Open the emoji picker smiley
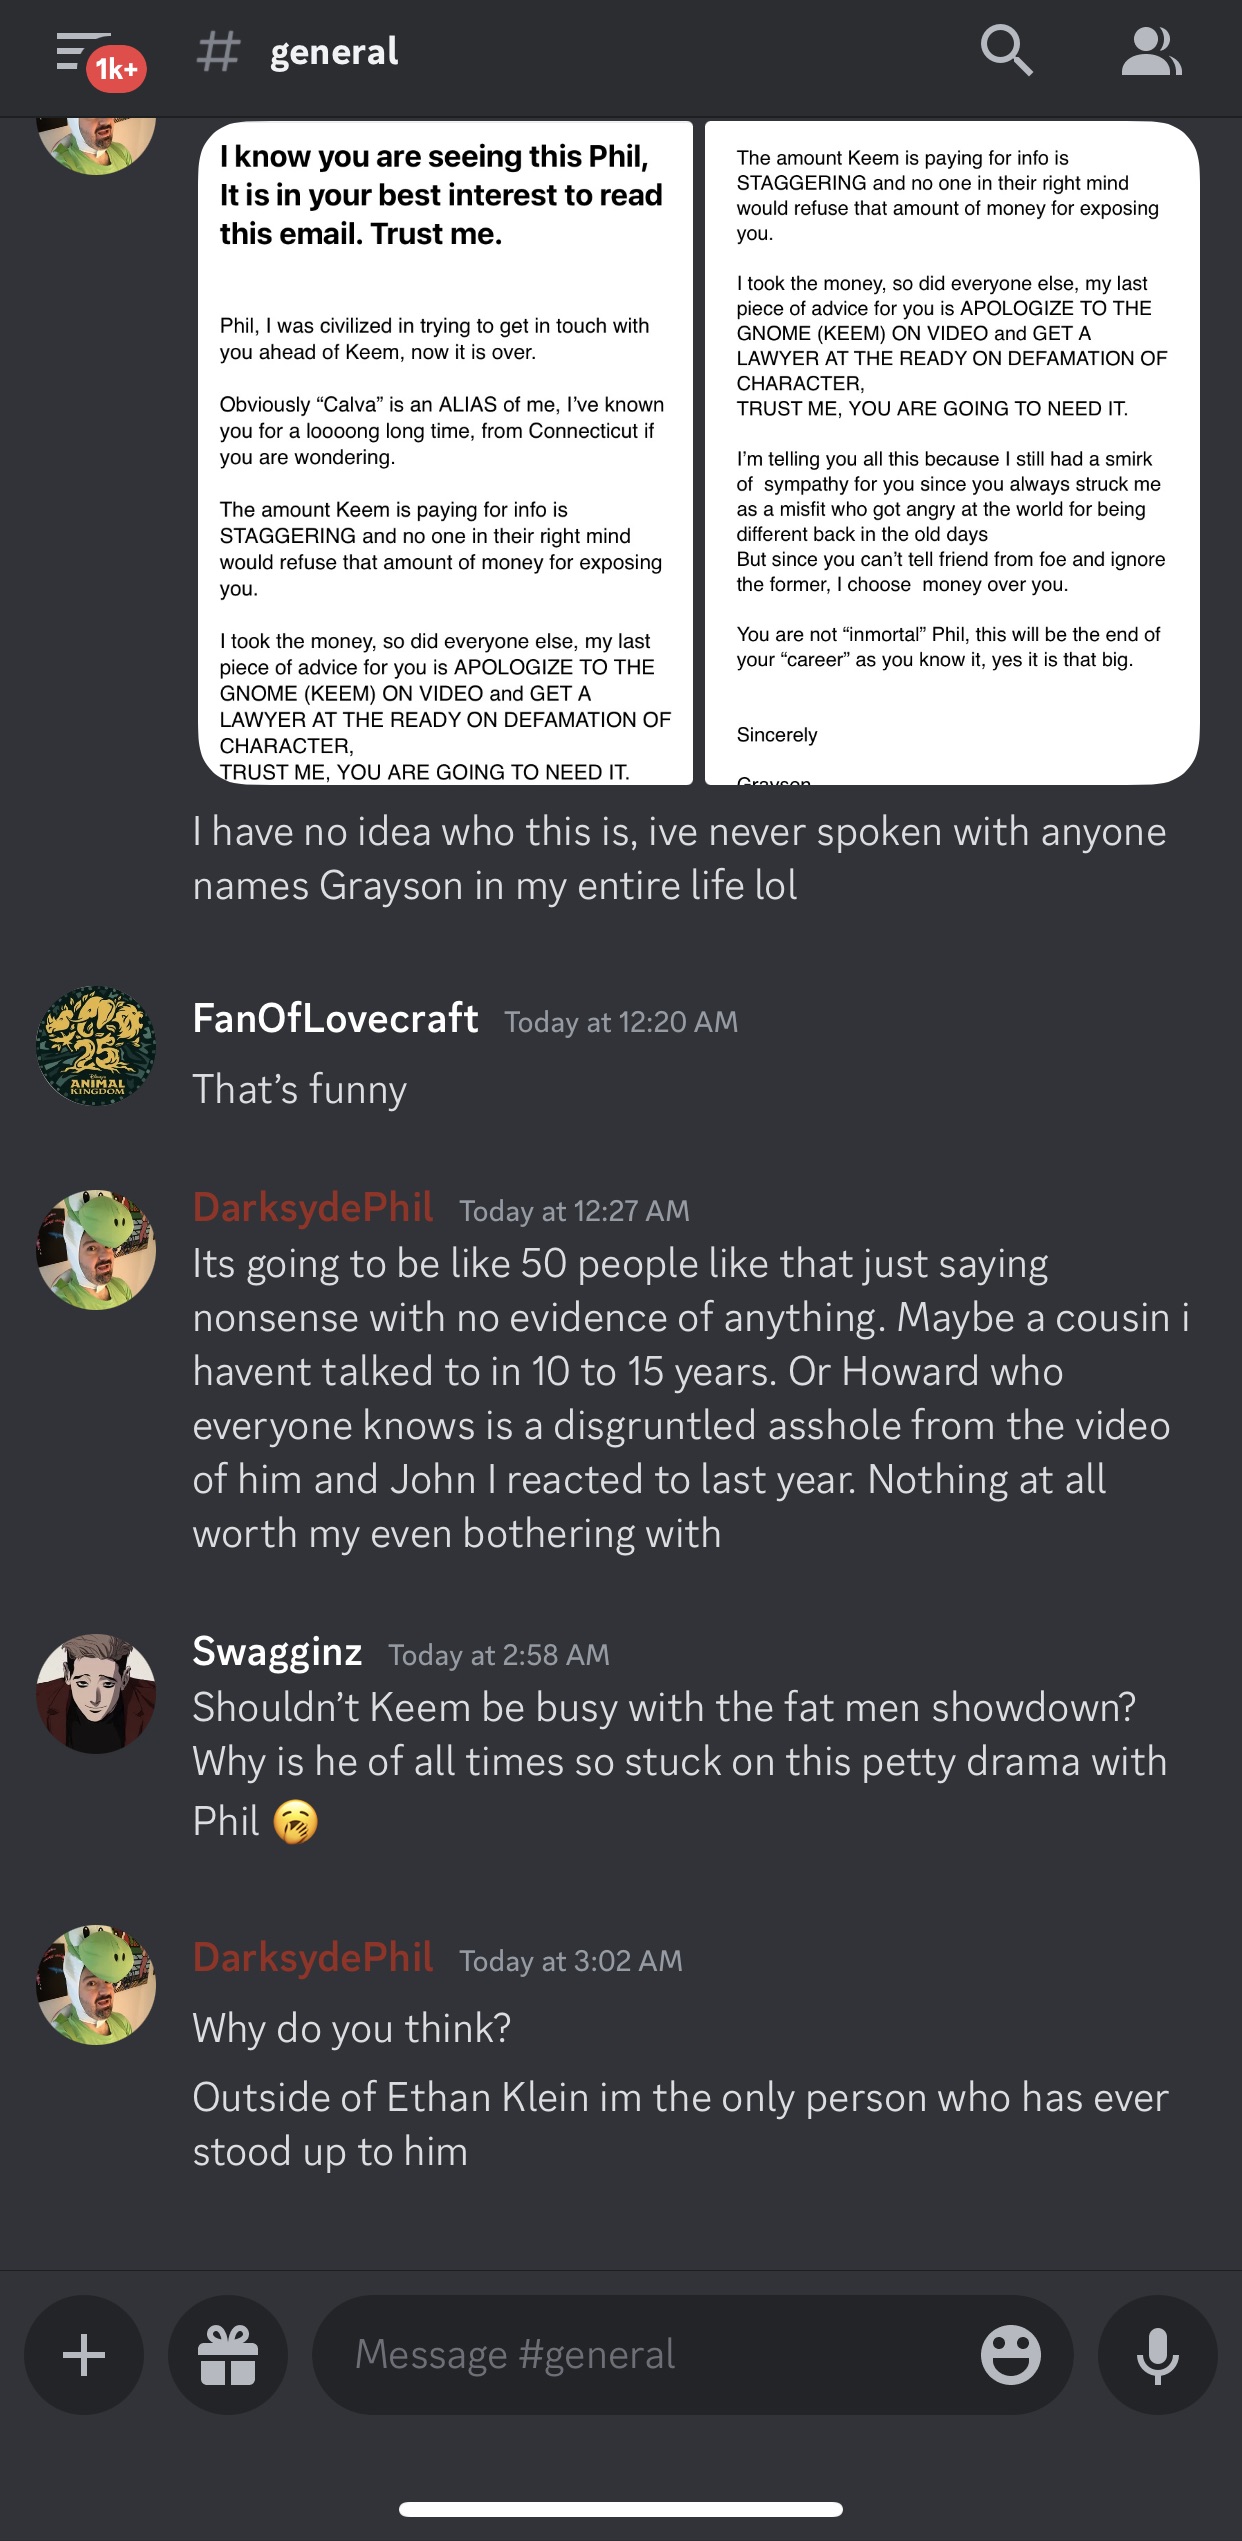This screenshot has height=2541, width=1242. 1010,2355
